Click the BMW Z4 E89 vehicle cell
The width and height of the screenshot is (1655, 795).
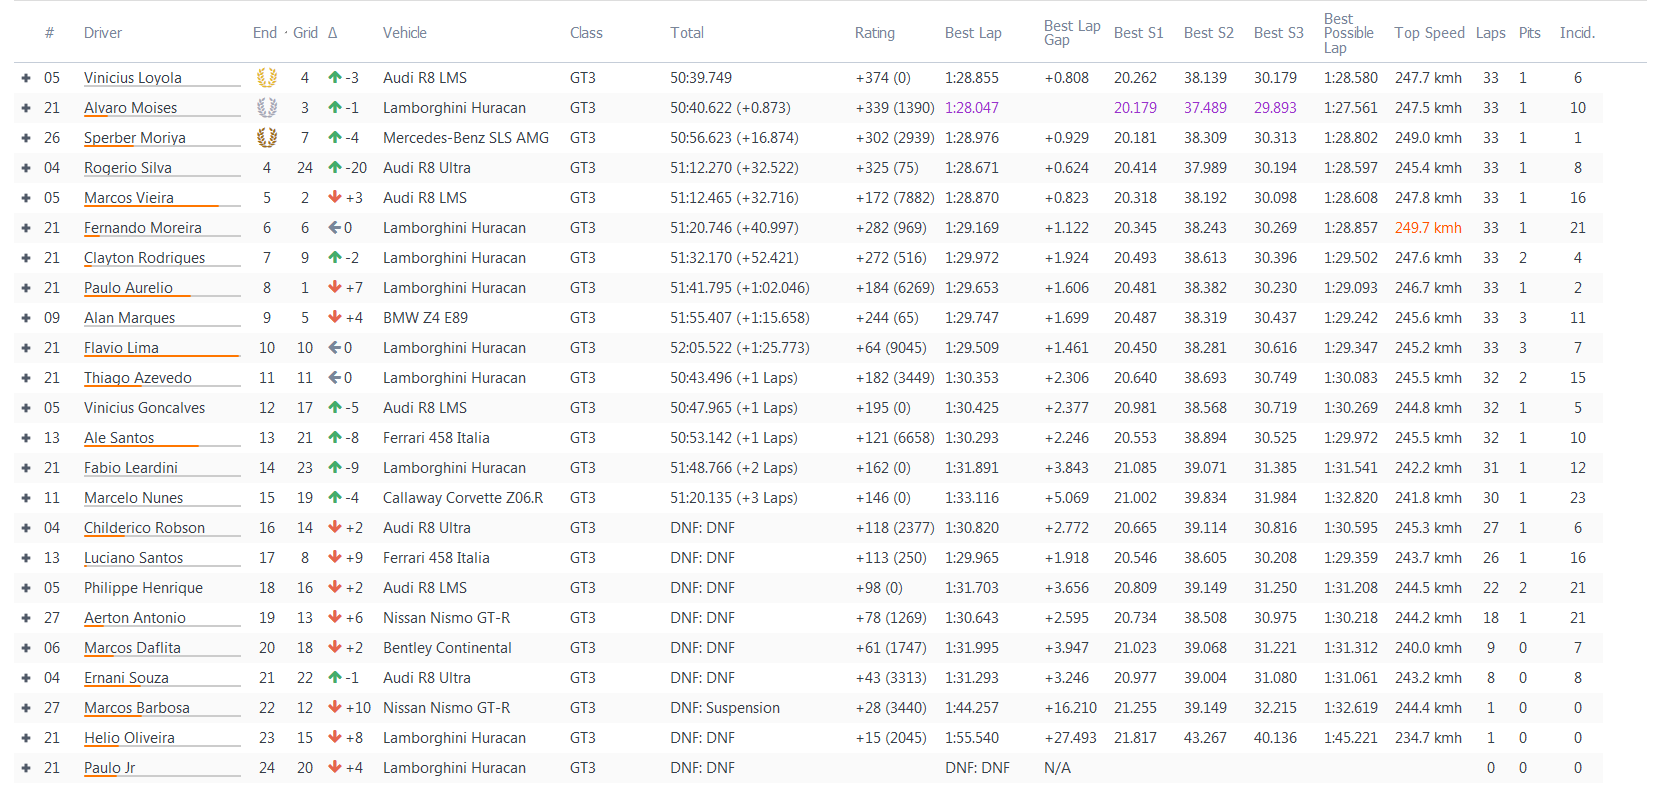(425, 318)
